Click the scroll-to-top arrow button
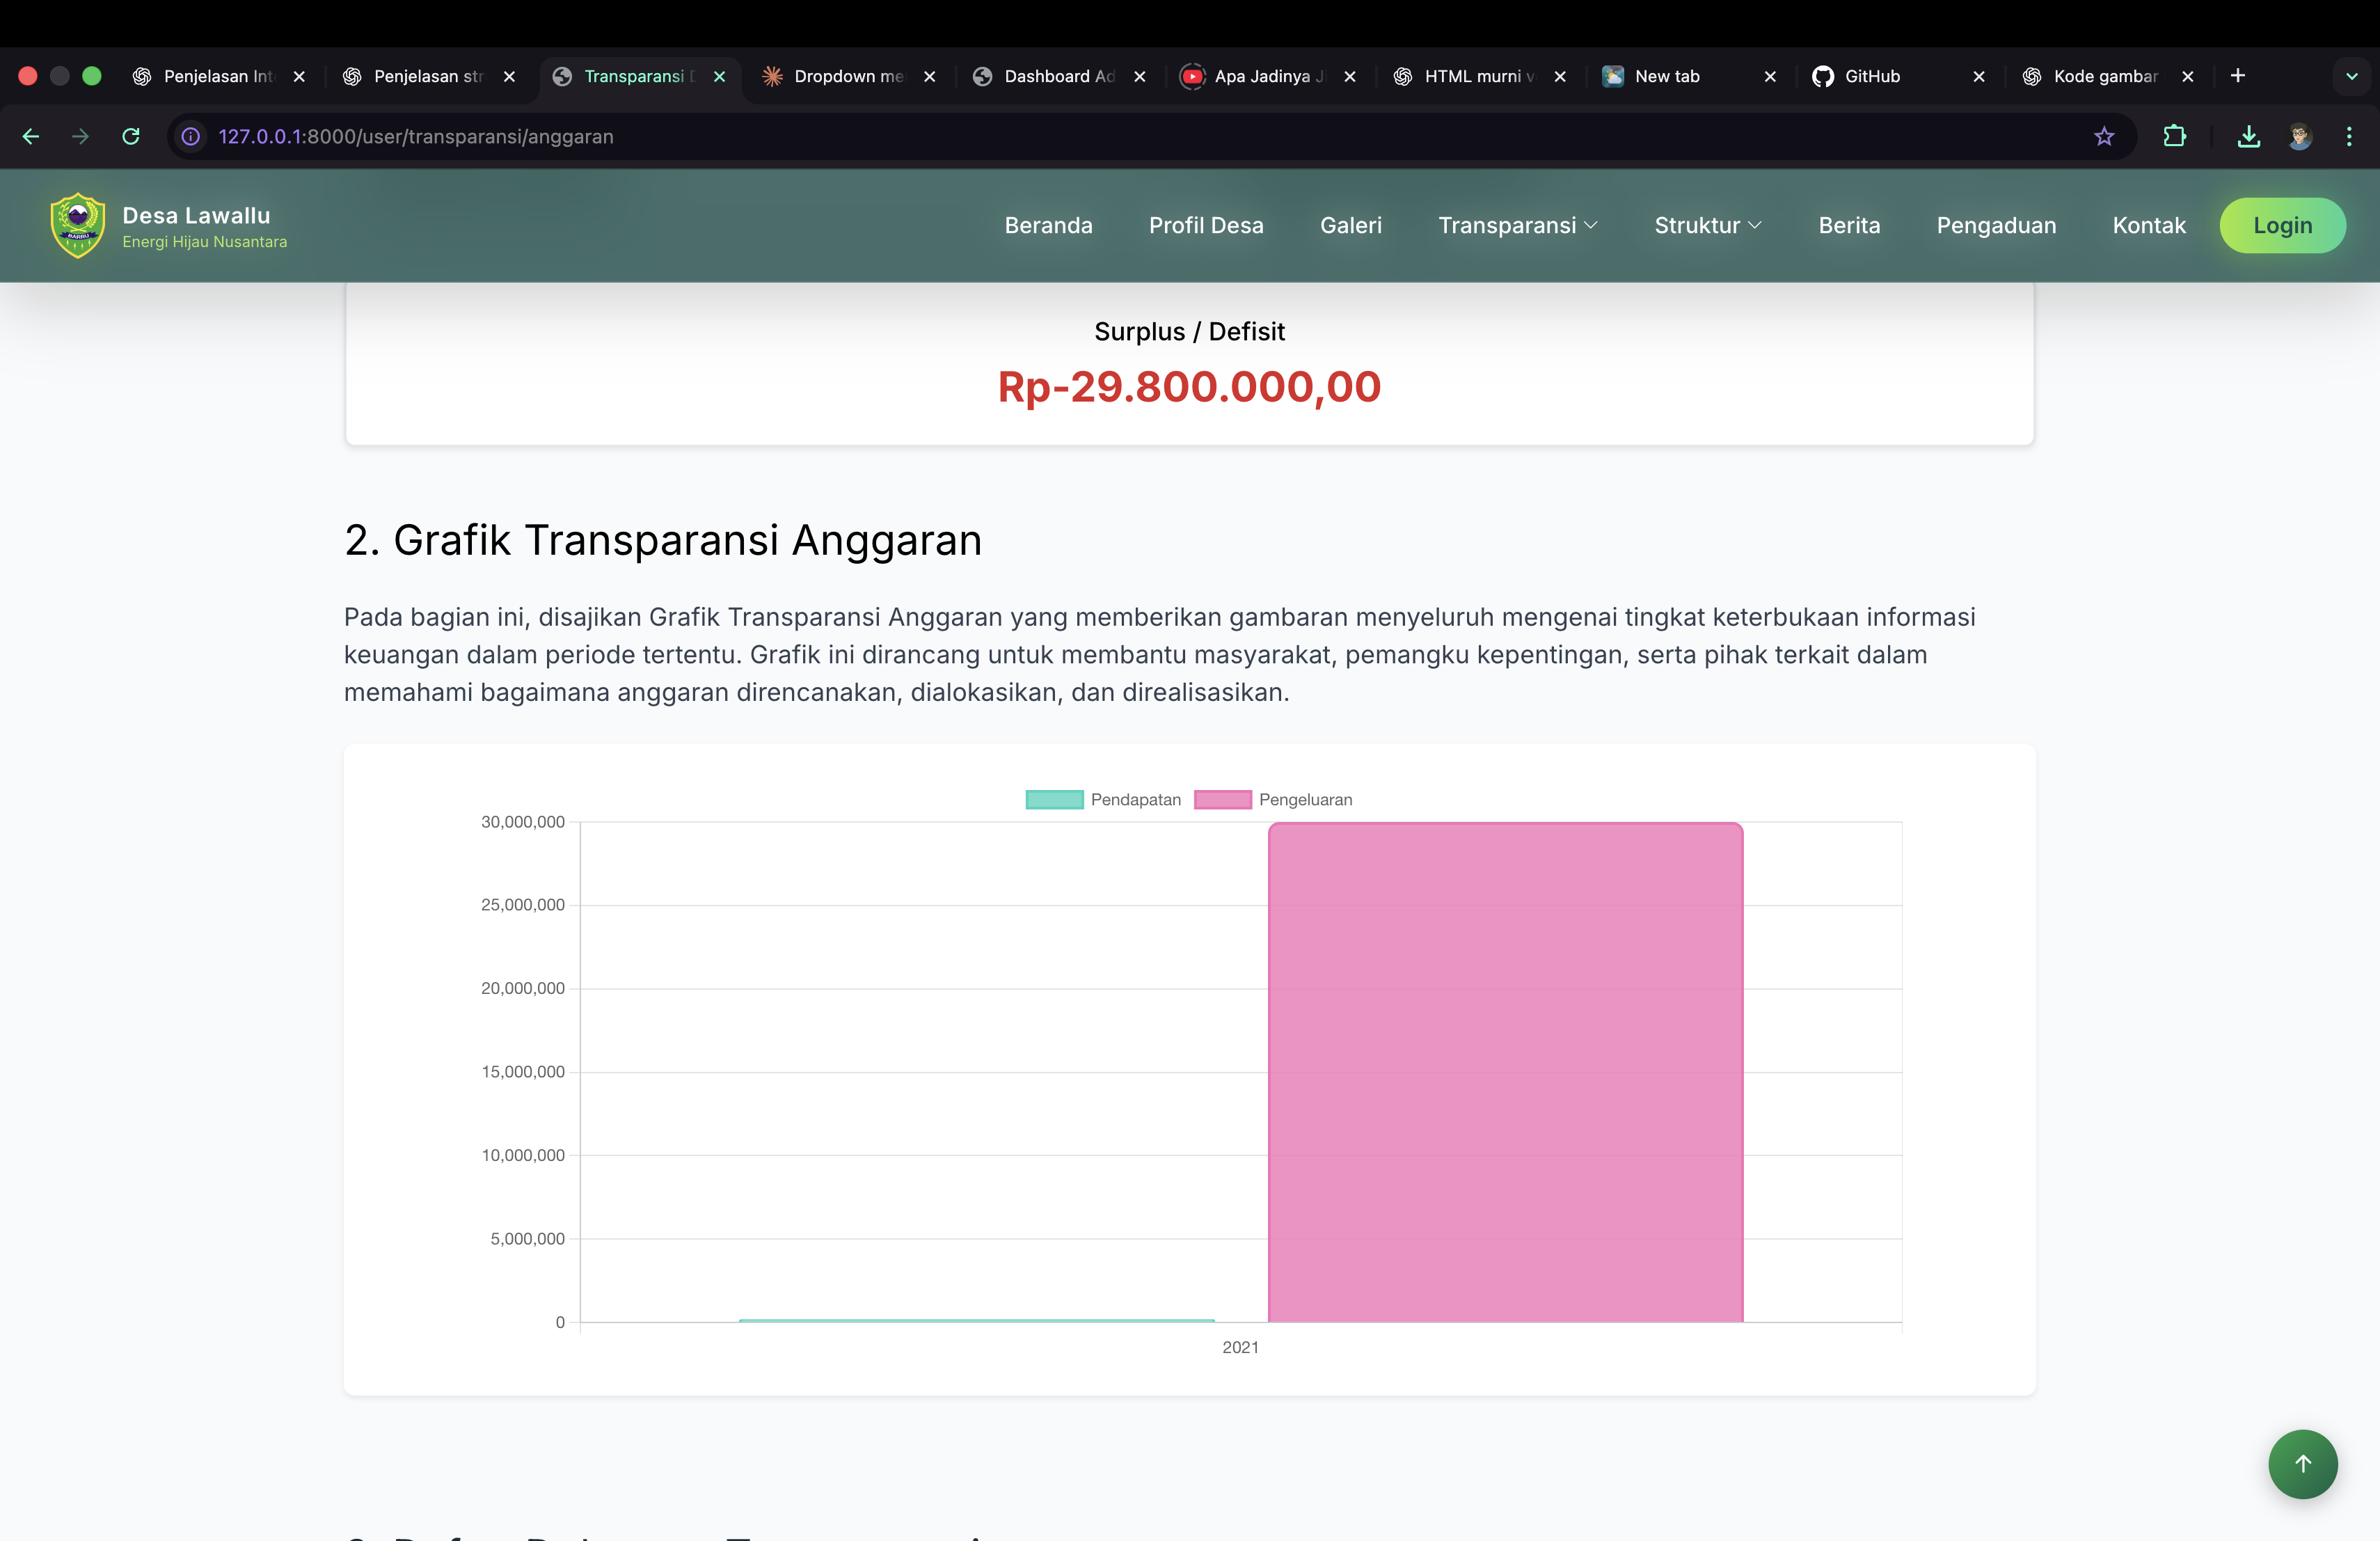Viewport: 2380px width, 1541px height. (2303, 1464)
